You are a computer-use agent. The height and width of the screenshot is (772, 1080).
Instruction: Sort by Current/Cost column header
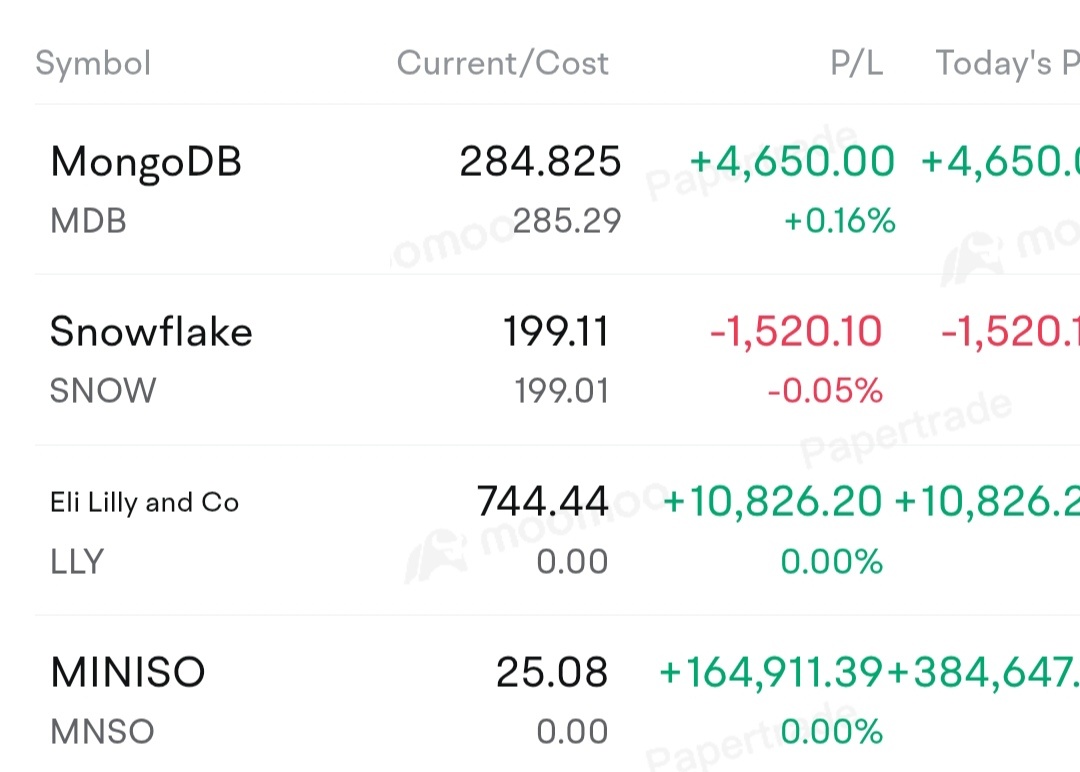502,63
